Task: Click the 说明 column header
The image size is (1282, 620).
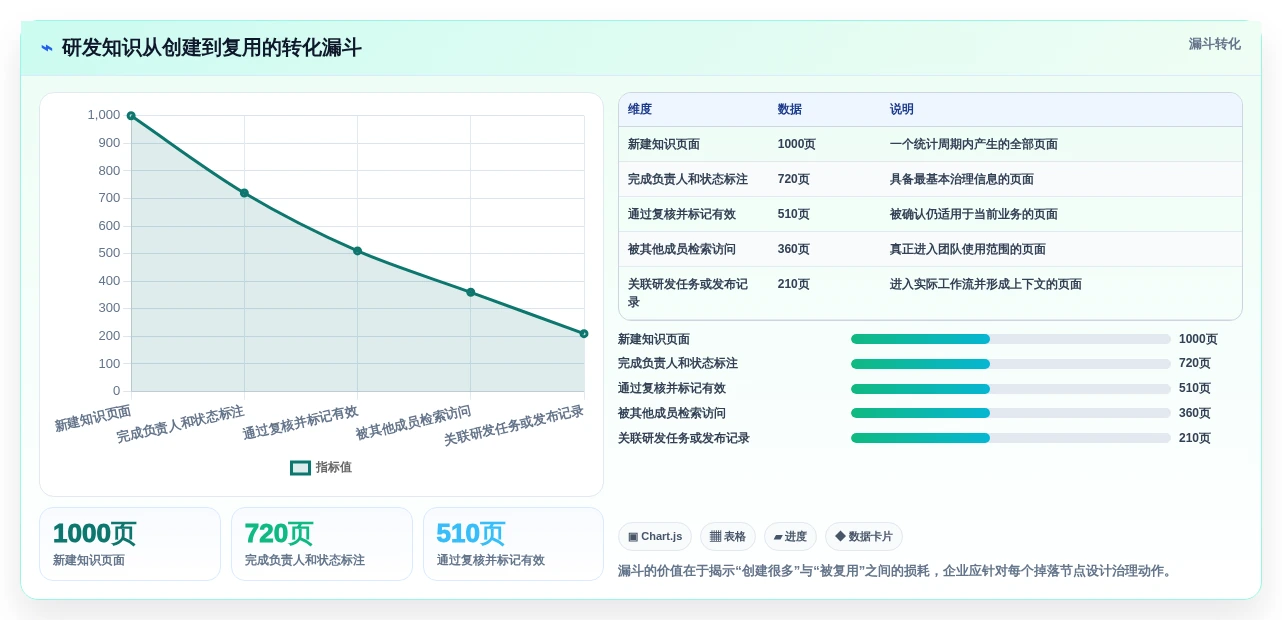Action: pyautogui.click(x=902, y=109)
